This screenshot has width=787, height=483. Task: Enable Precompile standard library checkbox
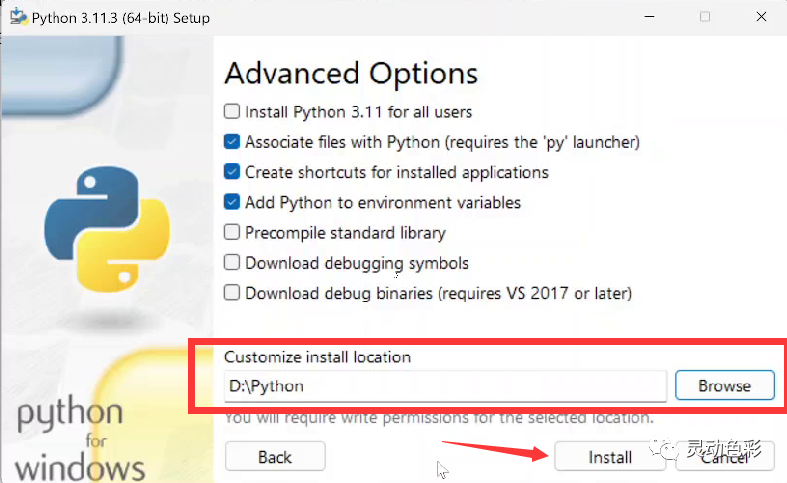pos(232,232)
